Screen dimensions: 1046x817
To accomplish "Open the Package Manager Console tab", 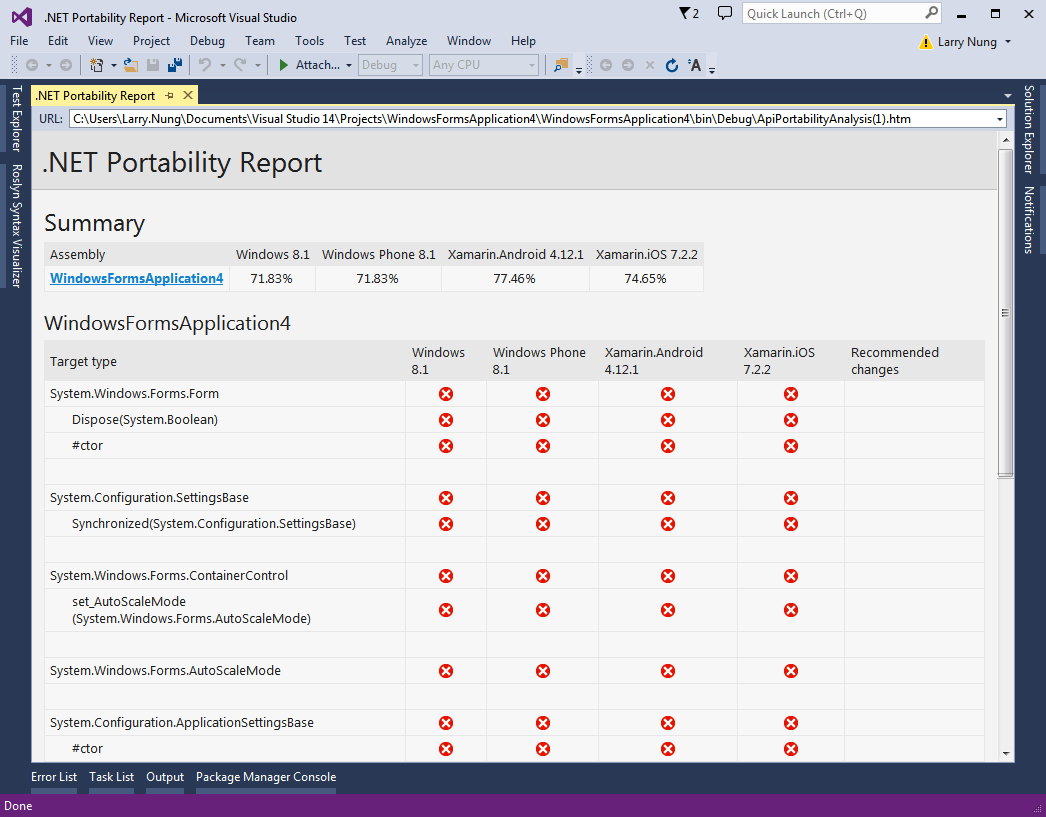I will pyautogui.click(x=266, y=777).
